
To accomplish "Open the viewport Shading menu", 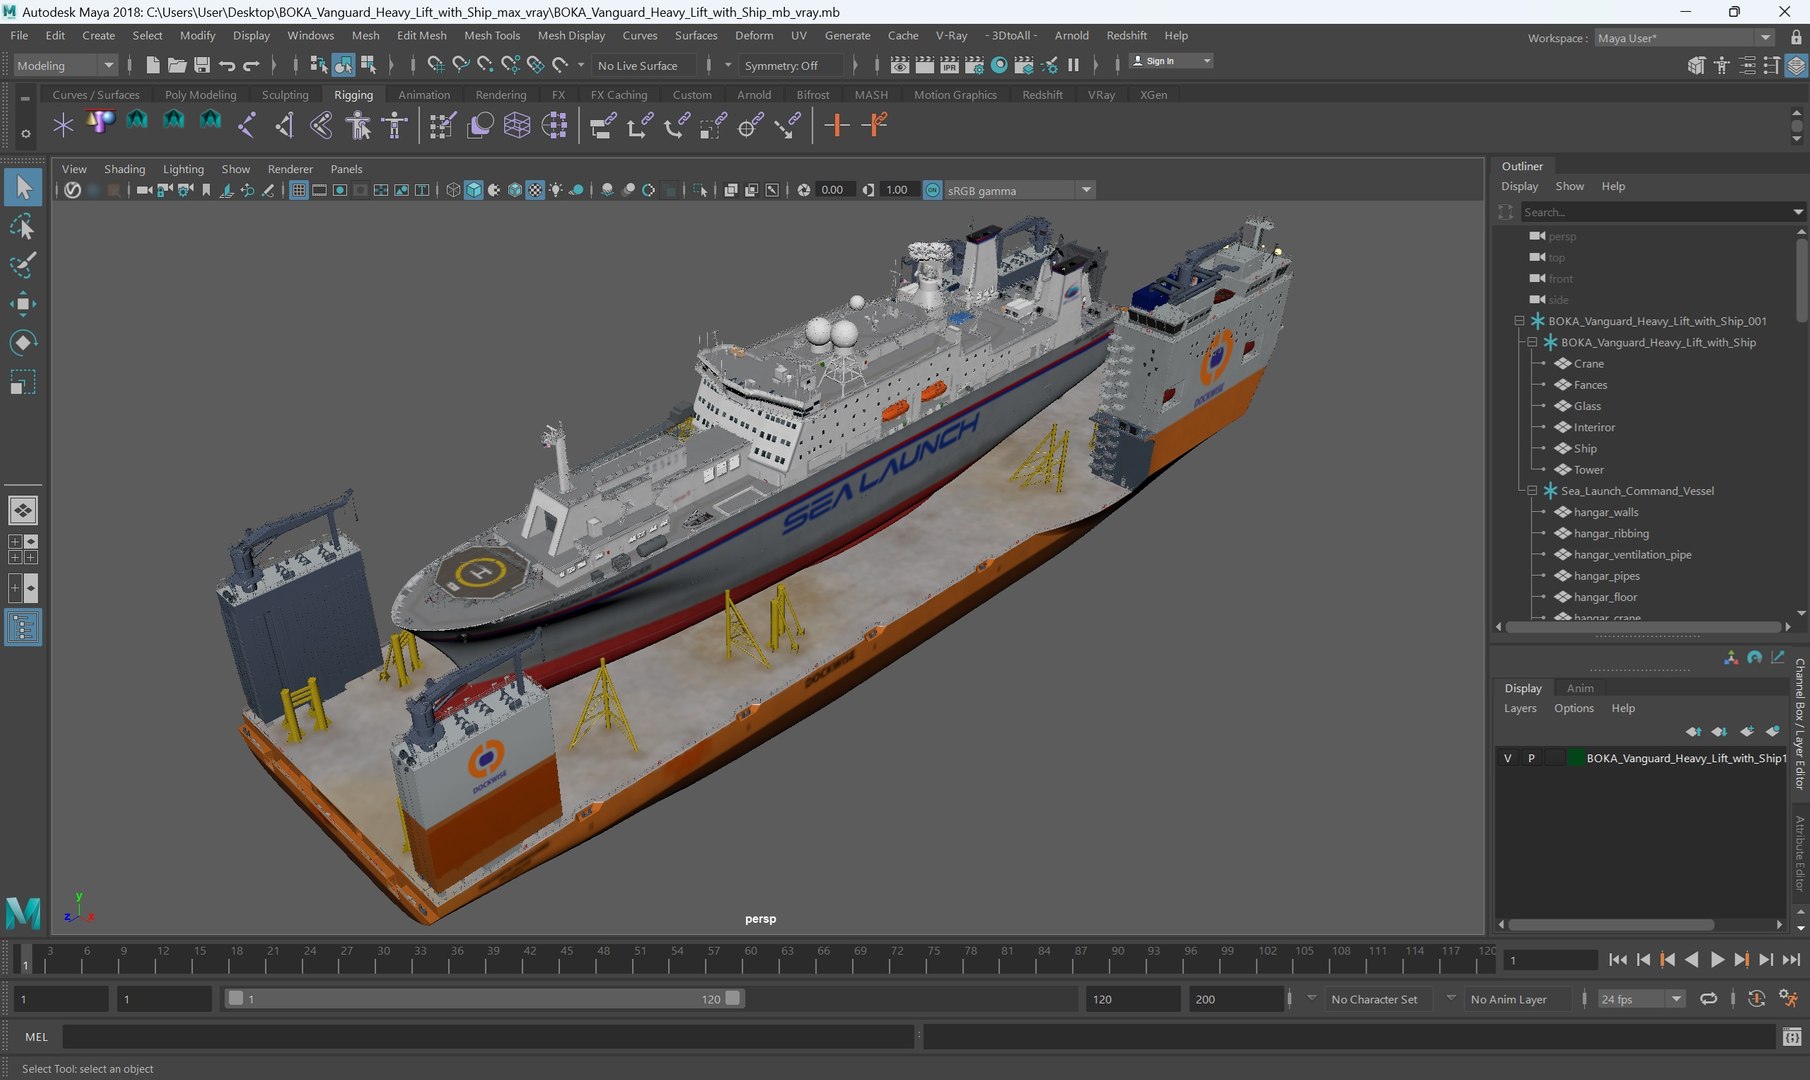I will pos(124,169).
